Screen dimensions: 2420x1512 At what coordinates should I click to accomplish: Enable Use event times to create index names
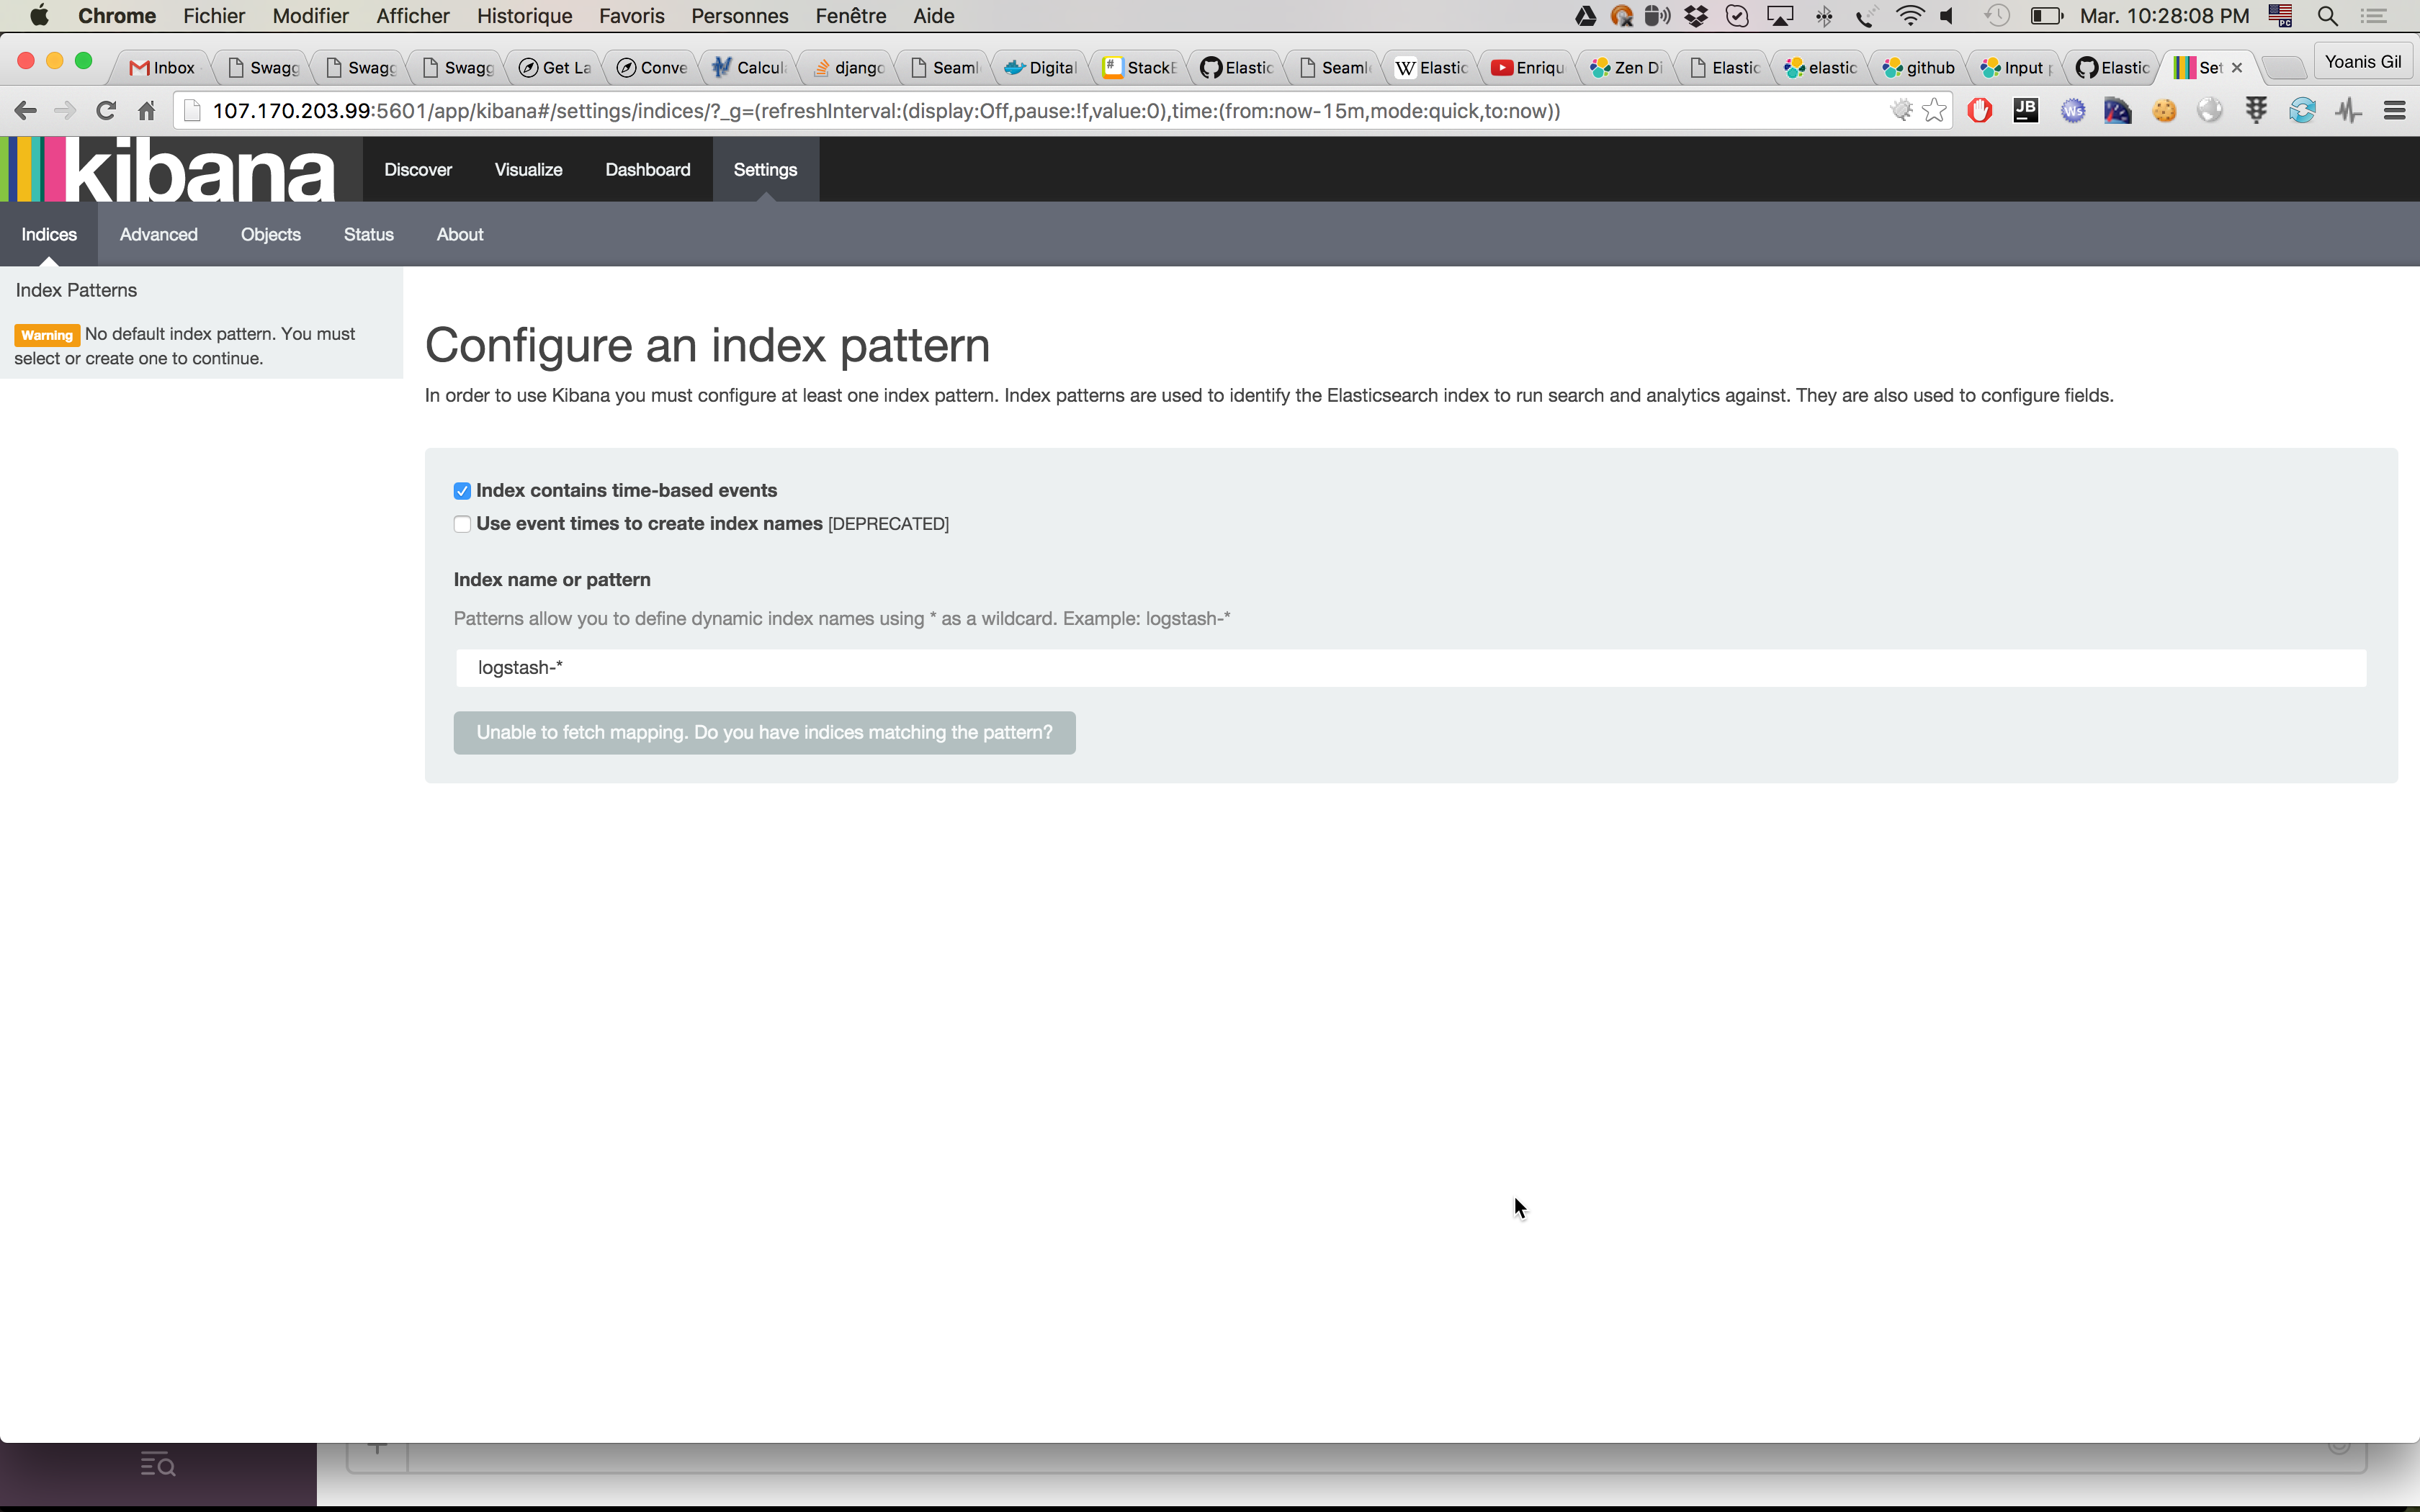click(x=460, y=523)
